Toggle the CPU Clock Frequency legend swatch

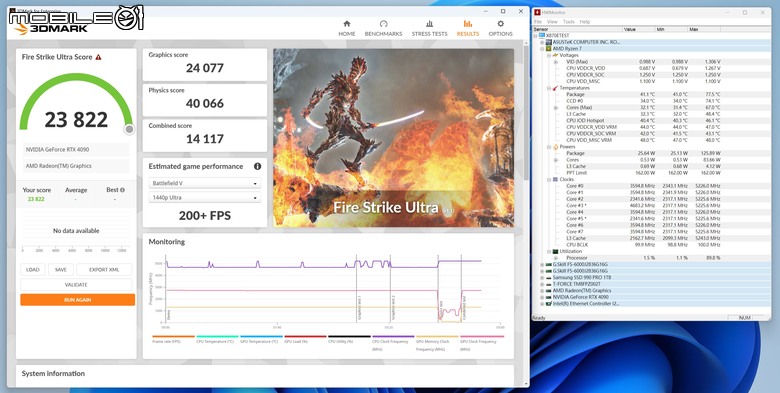click(393, 337)
